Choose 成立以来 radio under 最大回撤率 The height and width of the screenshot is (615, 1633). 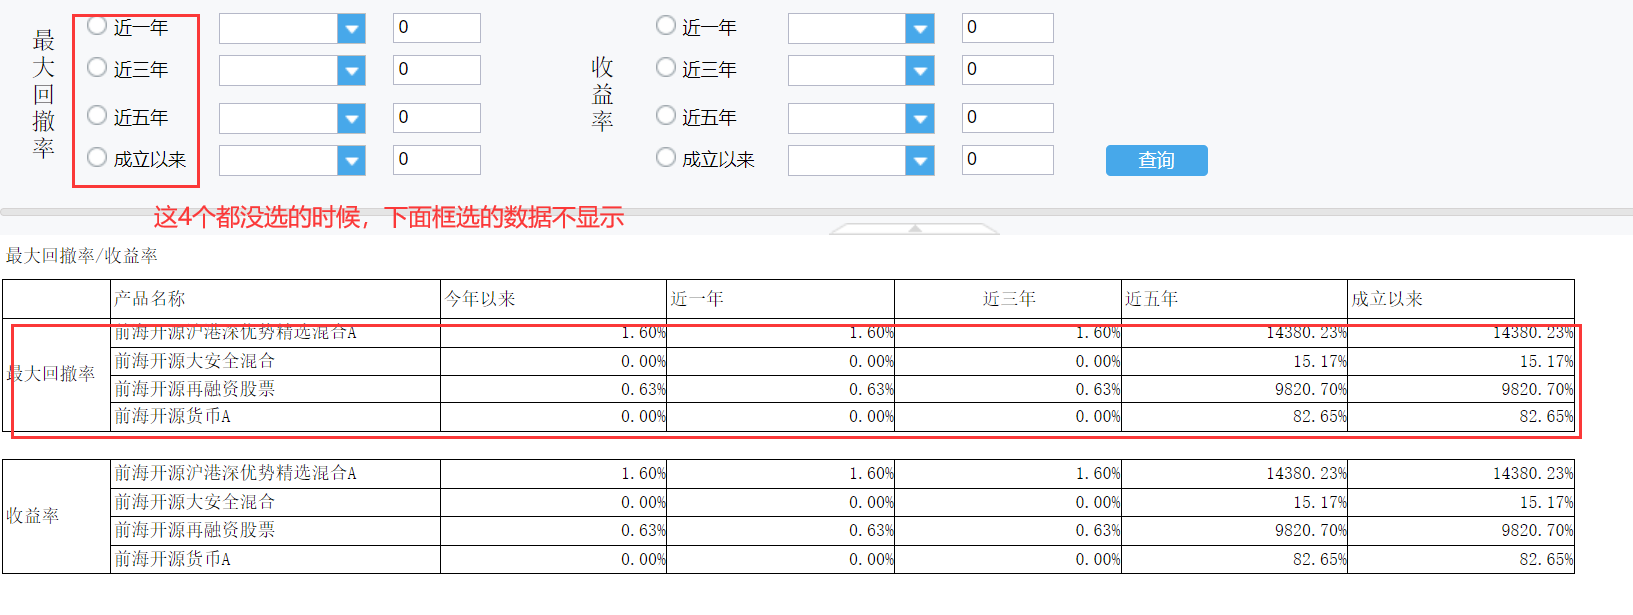tap(97, 158)
